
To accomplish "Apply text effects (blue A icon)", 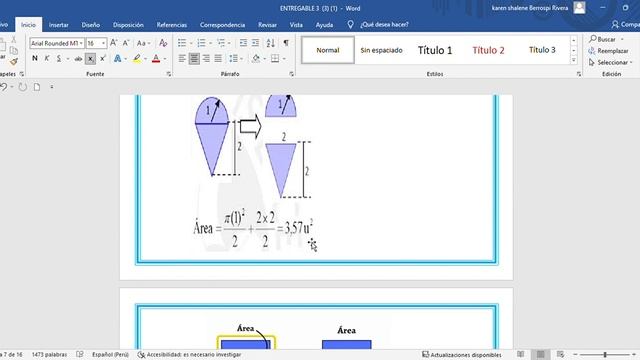I will click(x=118, y=59).
